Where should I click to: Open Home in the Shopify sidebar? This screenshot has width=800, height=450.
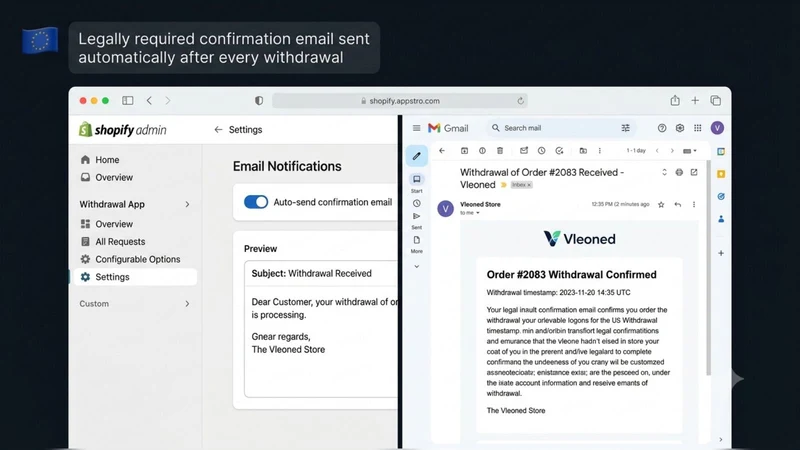(x=99, y=160)
